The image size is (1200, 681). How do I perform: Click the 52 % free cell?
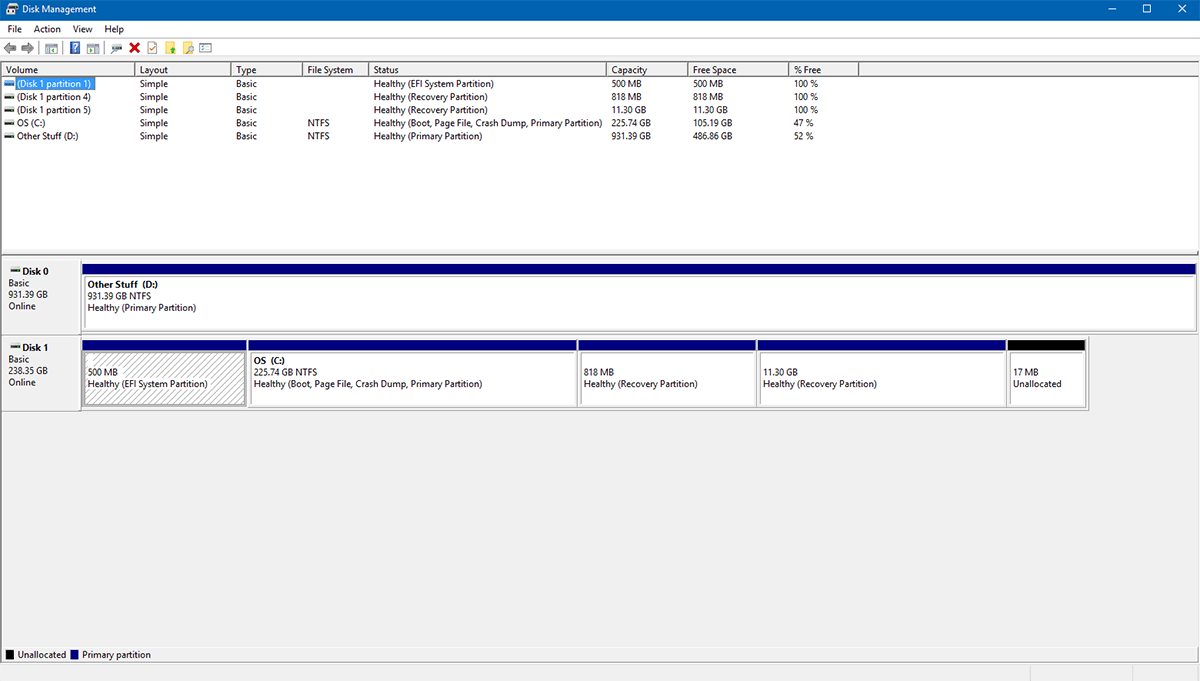click(x=803, y=136)
